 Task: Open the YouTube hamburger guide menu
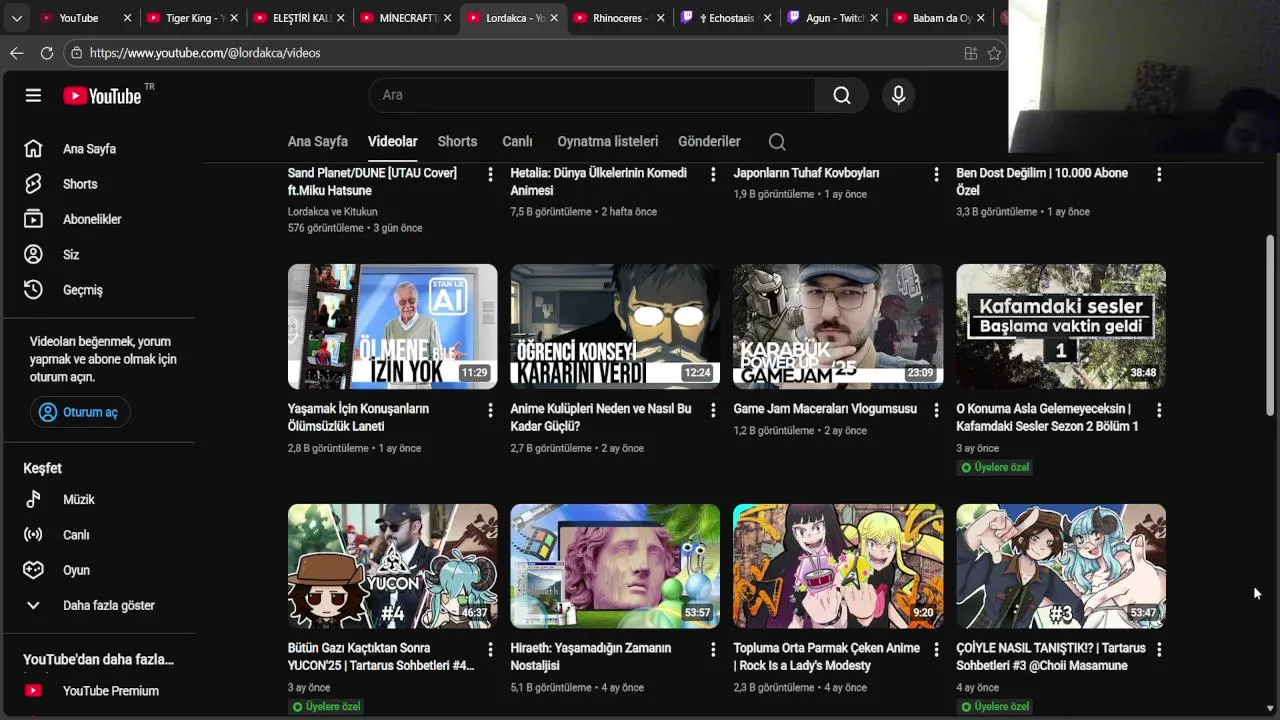33,95
